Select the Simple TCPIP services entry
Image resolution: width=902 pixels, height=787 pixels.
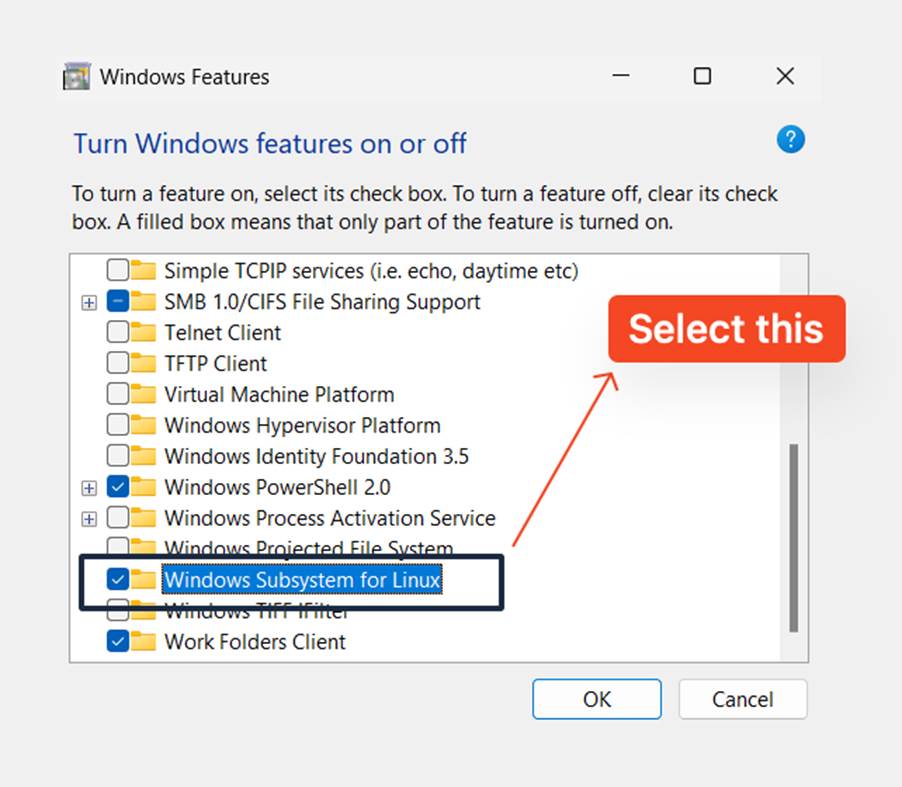pyautogui.click(x=371, y=270)
